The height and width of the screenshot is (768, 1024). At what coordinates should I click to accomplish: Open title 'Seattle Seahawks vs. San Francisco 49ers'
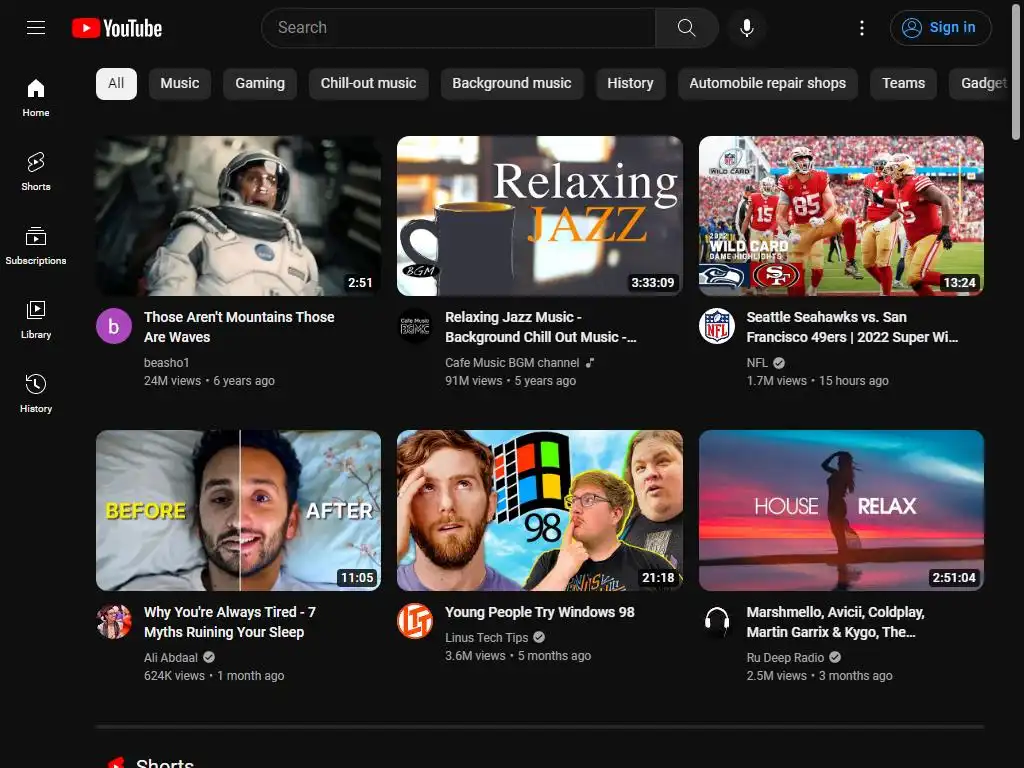click(x=852, y=327)
